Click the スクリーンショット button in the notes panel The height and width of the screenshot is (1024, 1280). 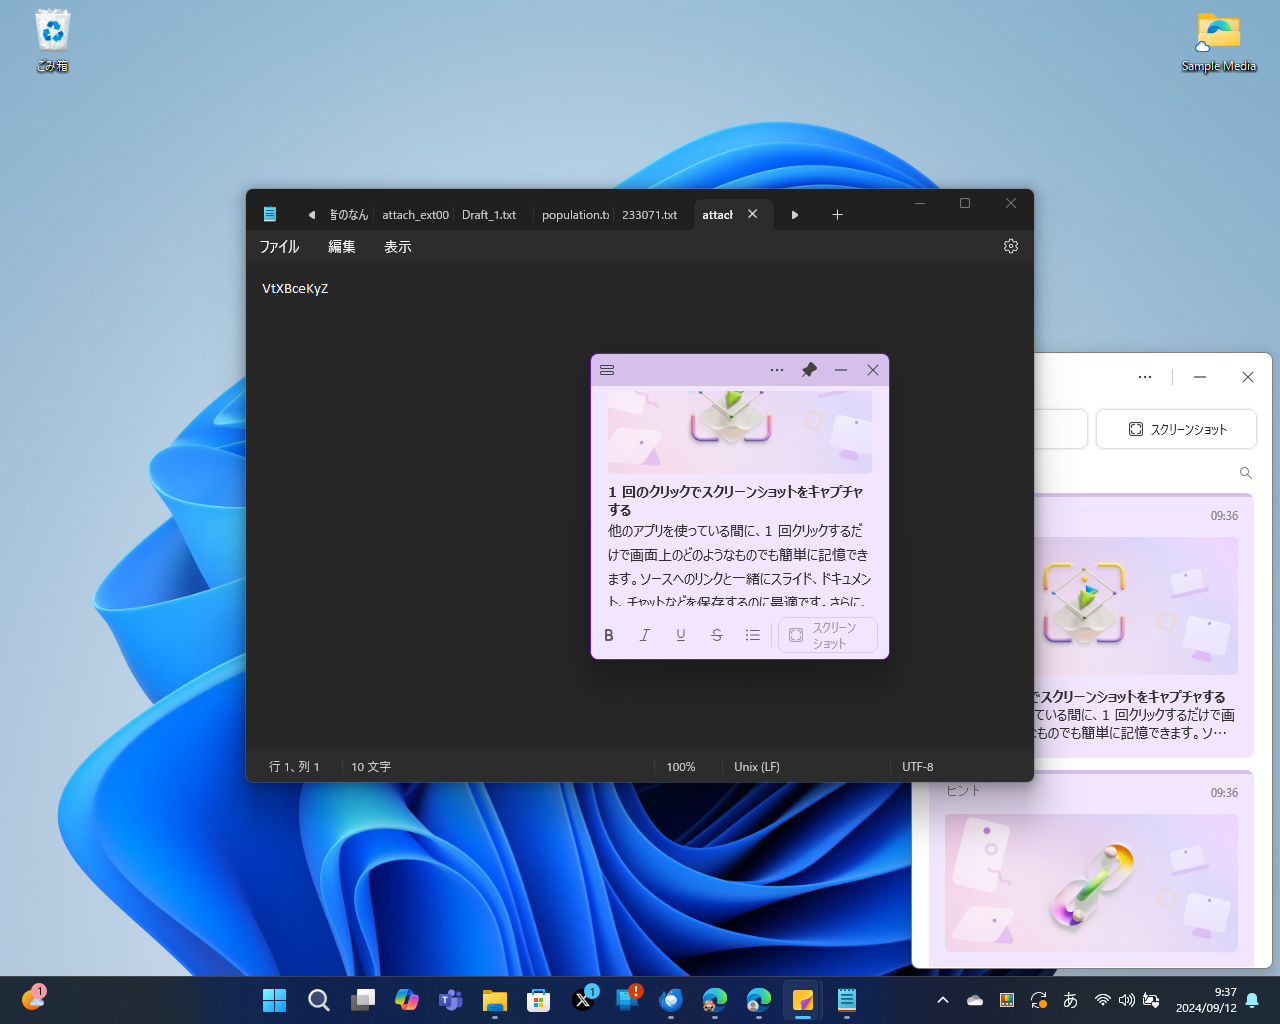(1176, 428)
